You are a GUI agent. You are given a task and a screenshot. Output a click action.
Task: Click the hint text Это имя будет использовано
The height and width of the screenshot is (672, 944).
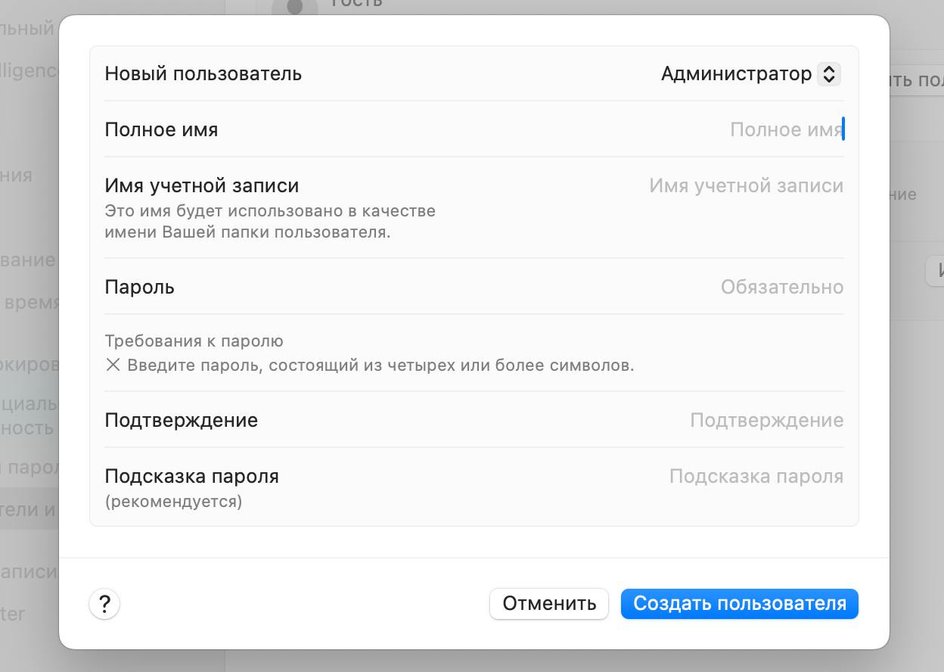click(x=223, y=211)
